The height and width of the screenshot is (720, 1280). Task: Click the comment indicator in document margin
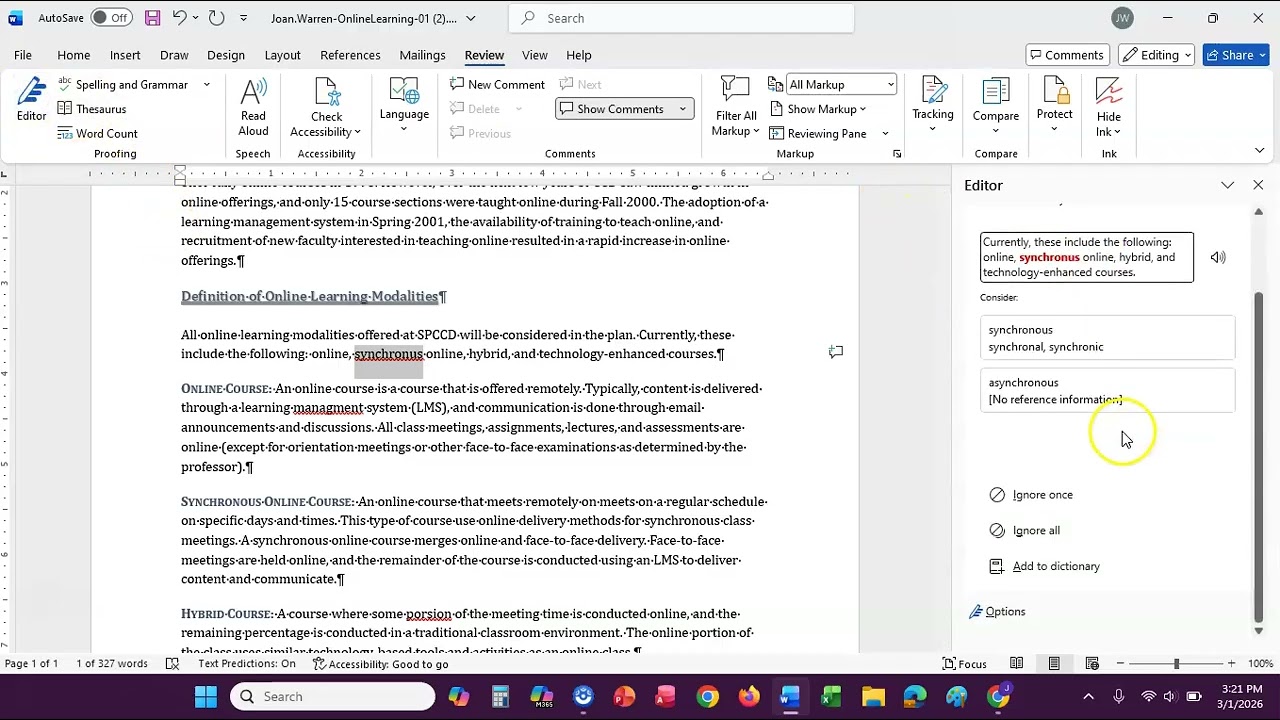click(x=836, y=352)
